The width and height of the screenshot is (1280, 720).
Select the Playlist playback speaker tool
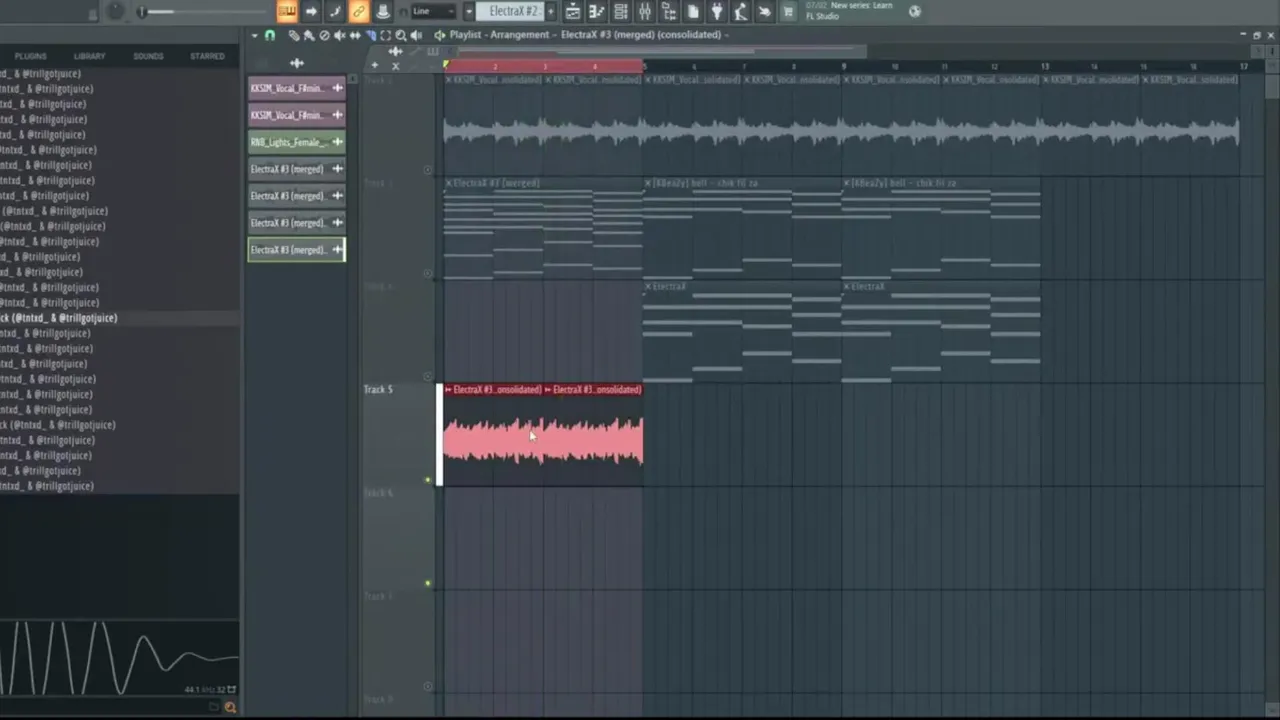pos(416,35)
